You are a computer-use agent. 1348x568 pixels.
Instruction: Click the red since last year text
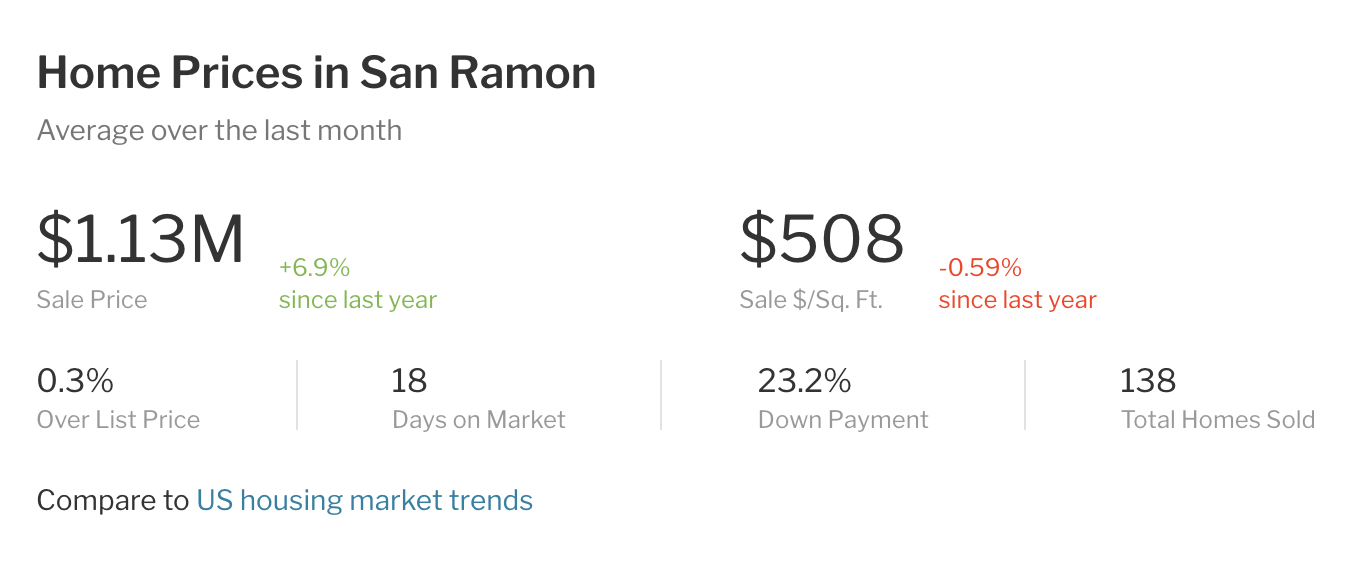tap(1017, 300)
